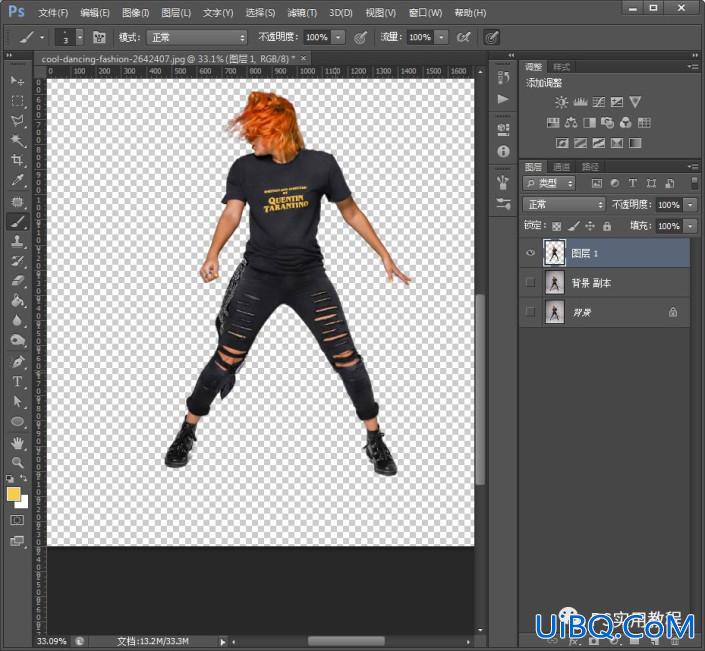Choose the Hand tool
Viewport: 705px width, 651px height.
(17, 443)
